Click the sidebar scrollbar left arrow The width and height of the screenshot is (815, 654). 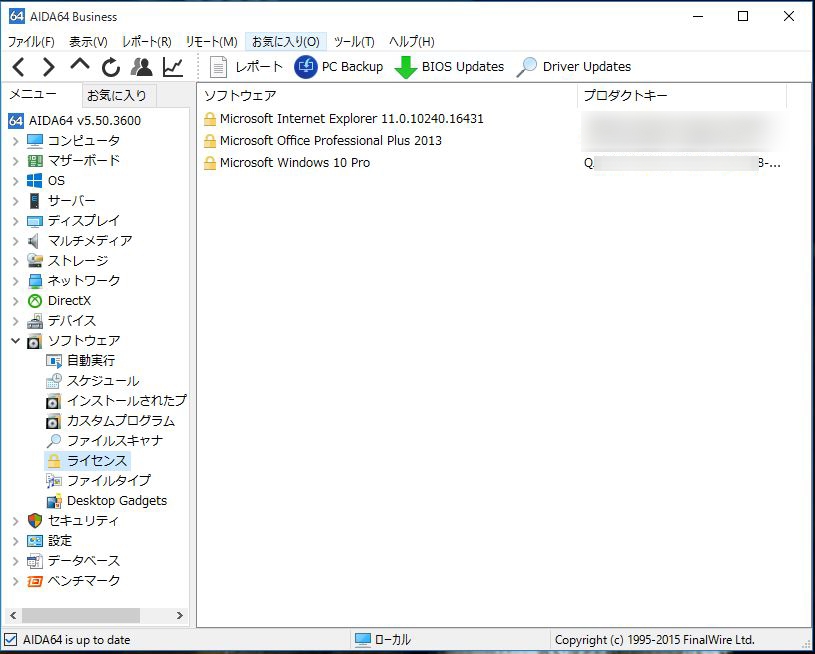coord(13,616)
